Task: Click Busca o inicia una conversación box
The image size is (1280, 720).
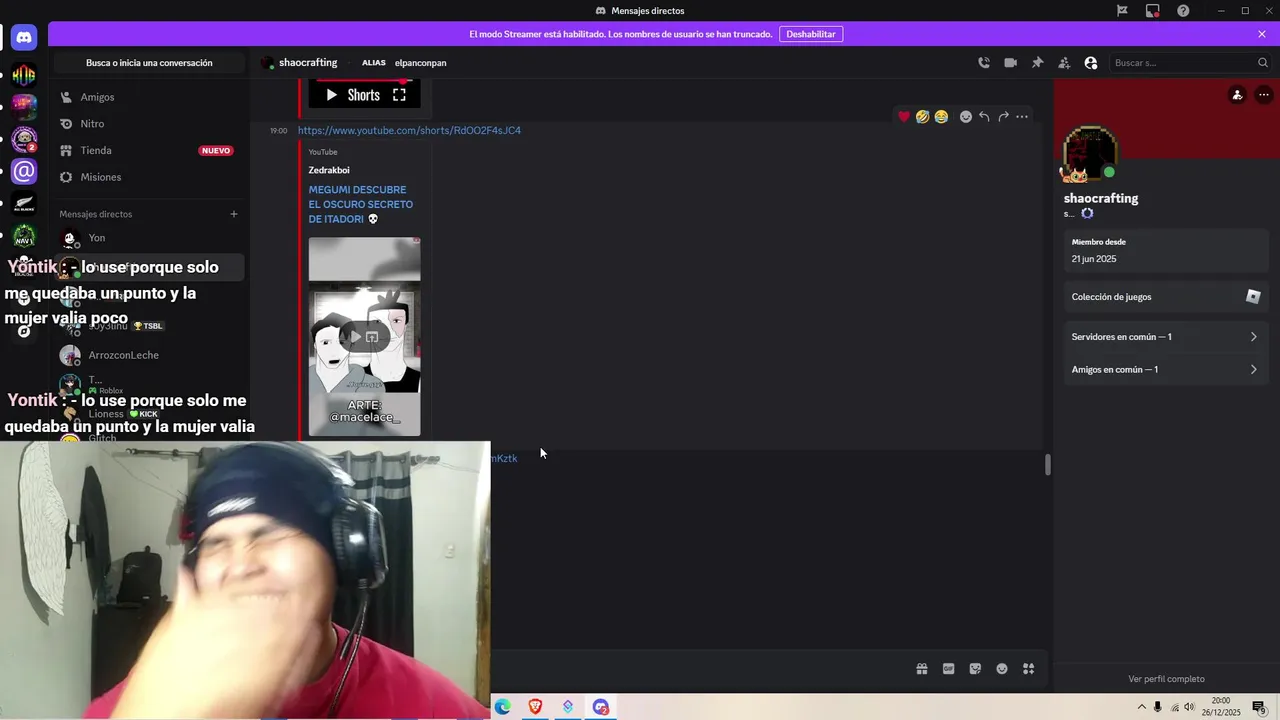Action: click(x=149, y=63)
